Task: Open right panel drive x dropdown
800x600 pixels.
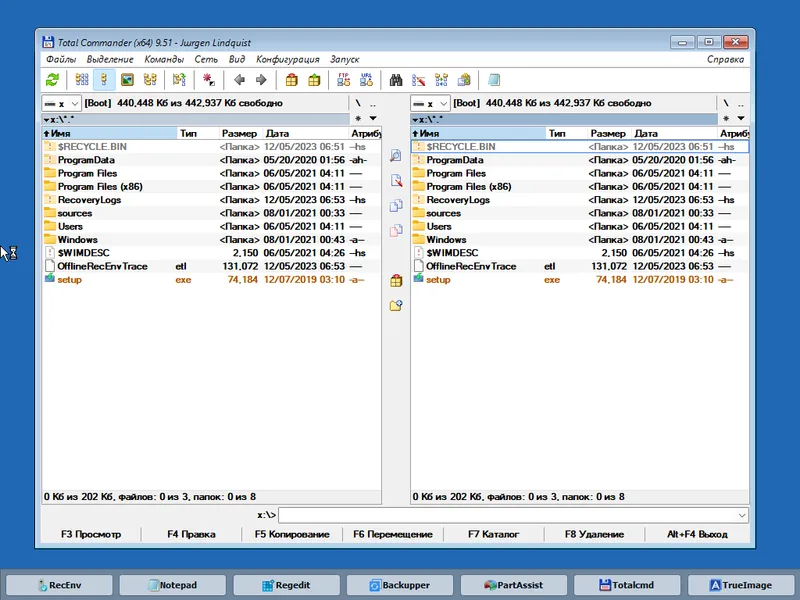Action: tap(430, 104)
